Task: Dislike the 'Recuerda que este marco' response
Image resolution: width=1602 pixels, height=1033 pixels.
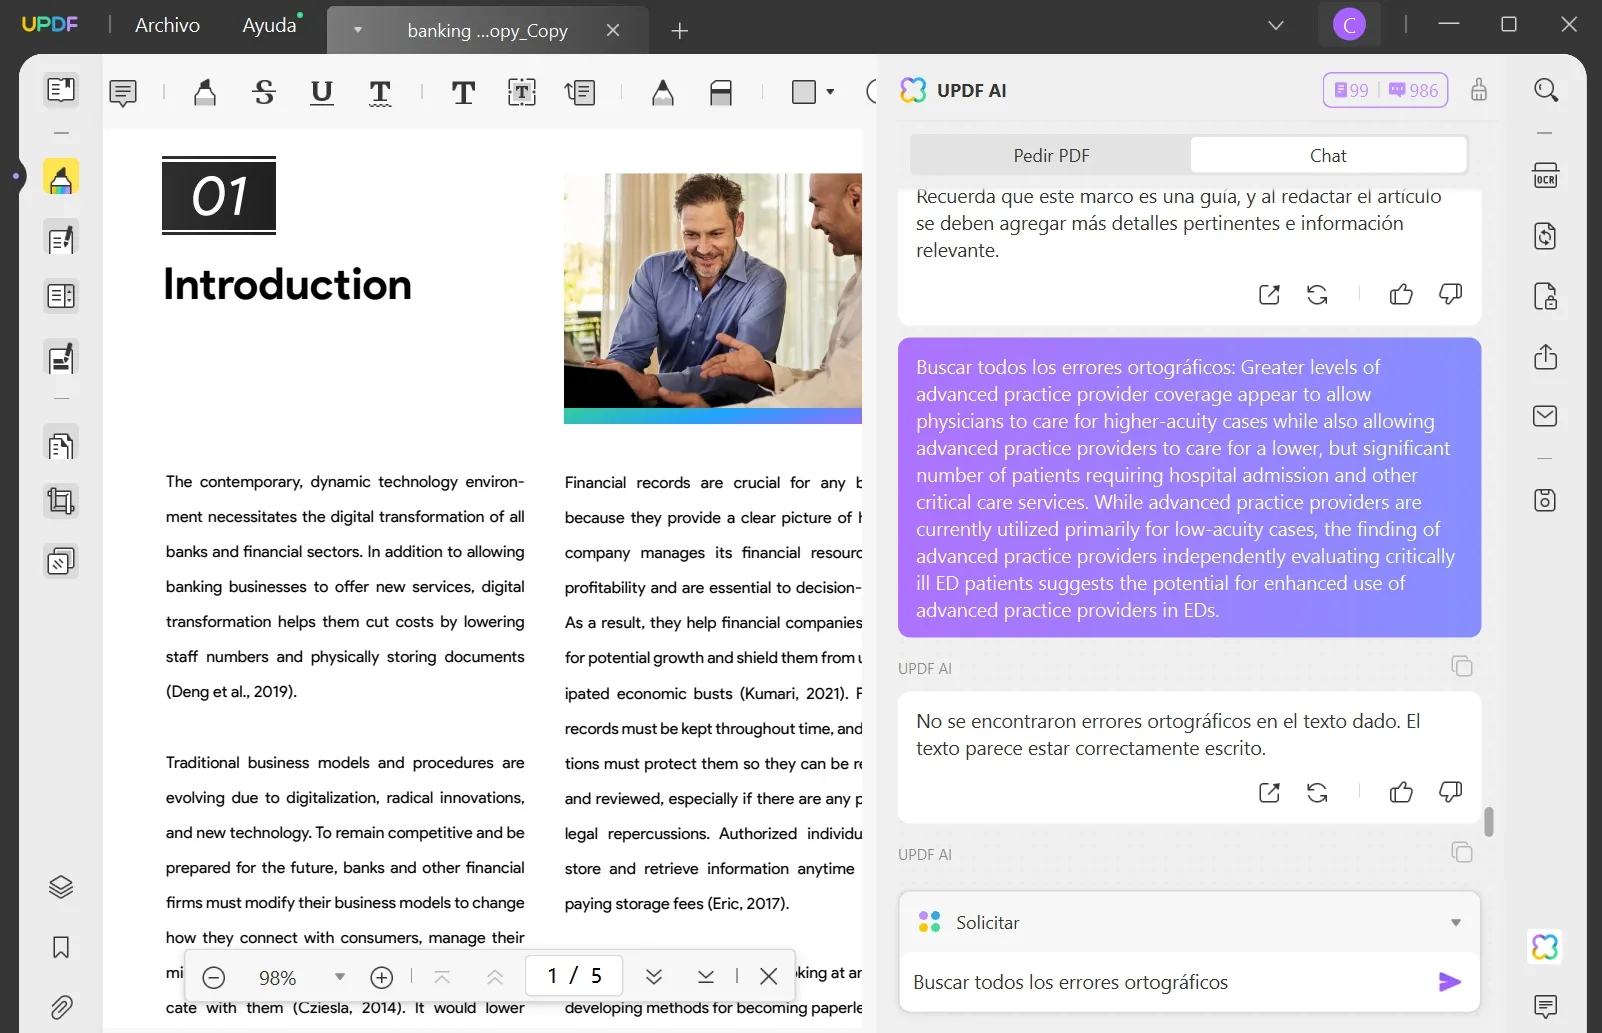Action: [1450, 294]
